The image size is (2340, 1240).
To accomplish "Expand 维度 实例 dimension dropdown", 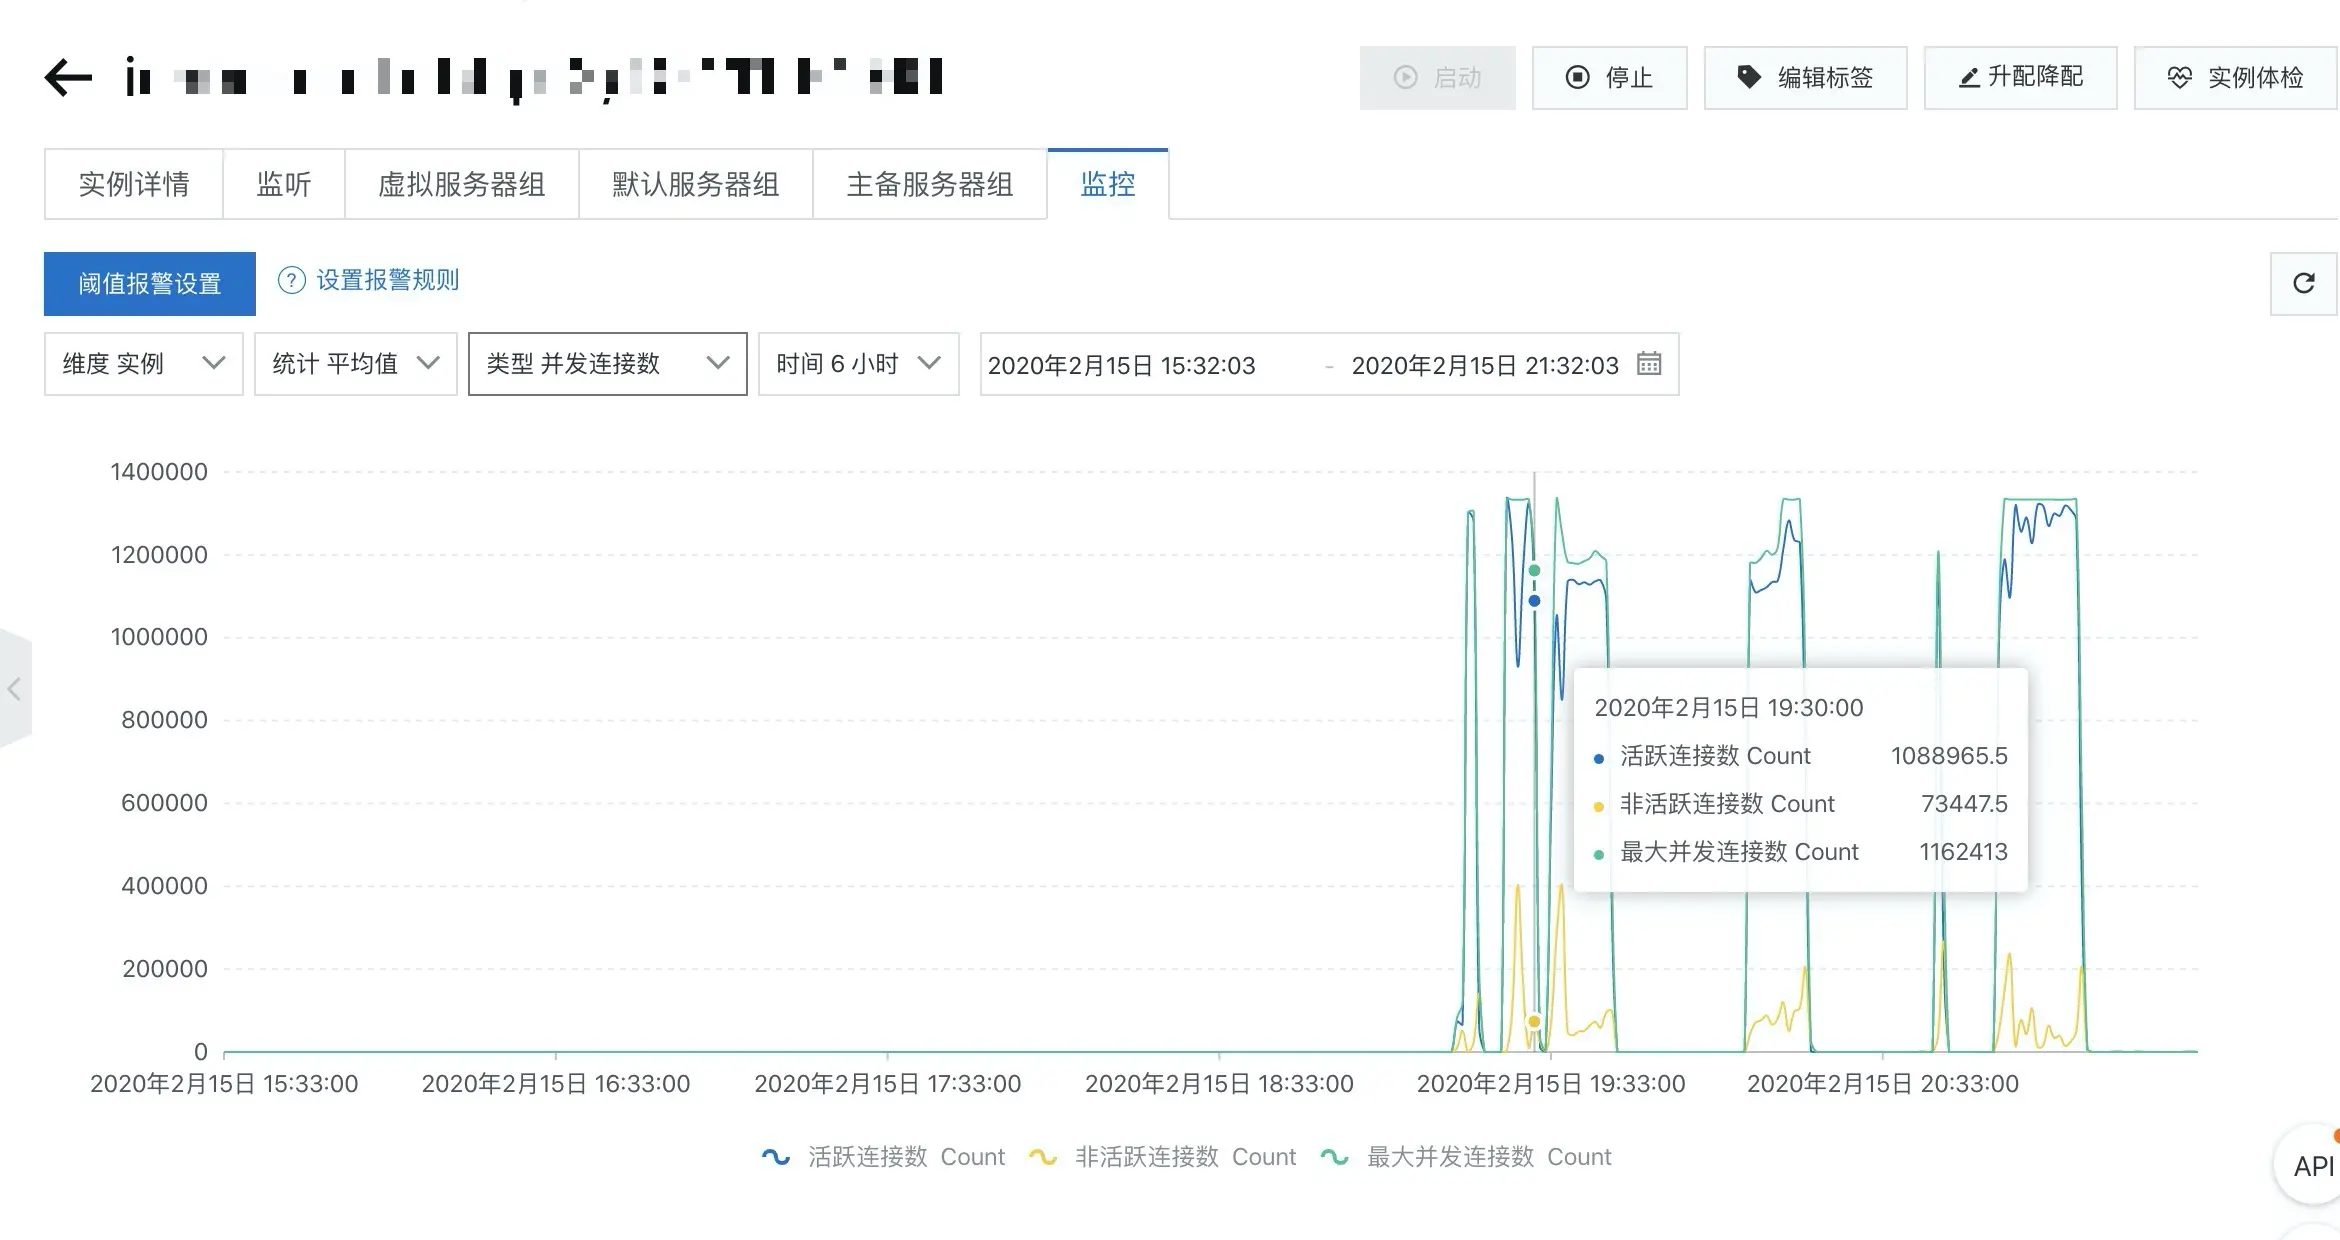I will click(x=144, y=364).
